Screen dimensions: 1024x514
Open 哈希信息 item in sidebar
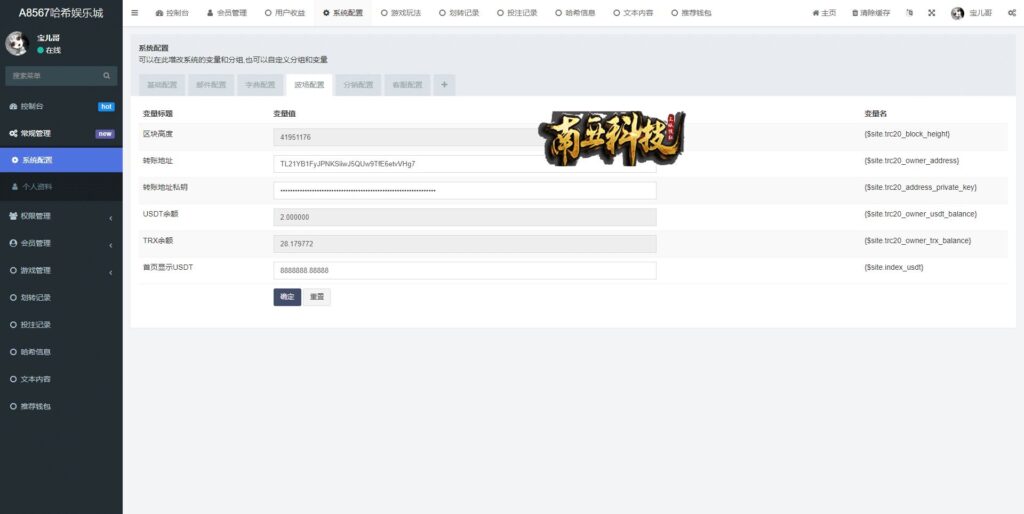point(61,351)
